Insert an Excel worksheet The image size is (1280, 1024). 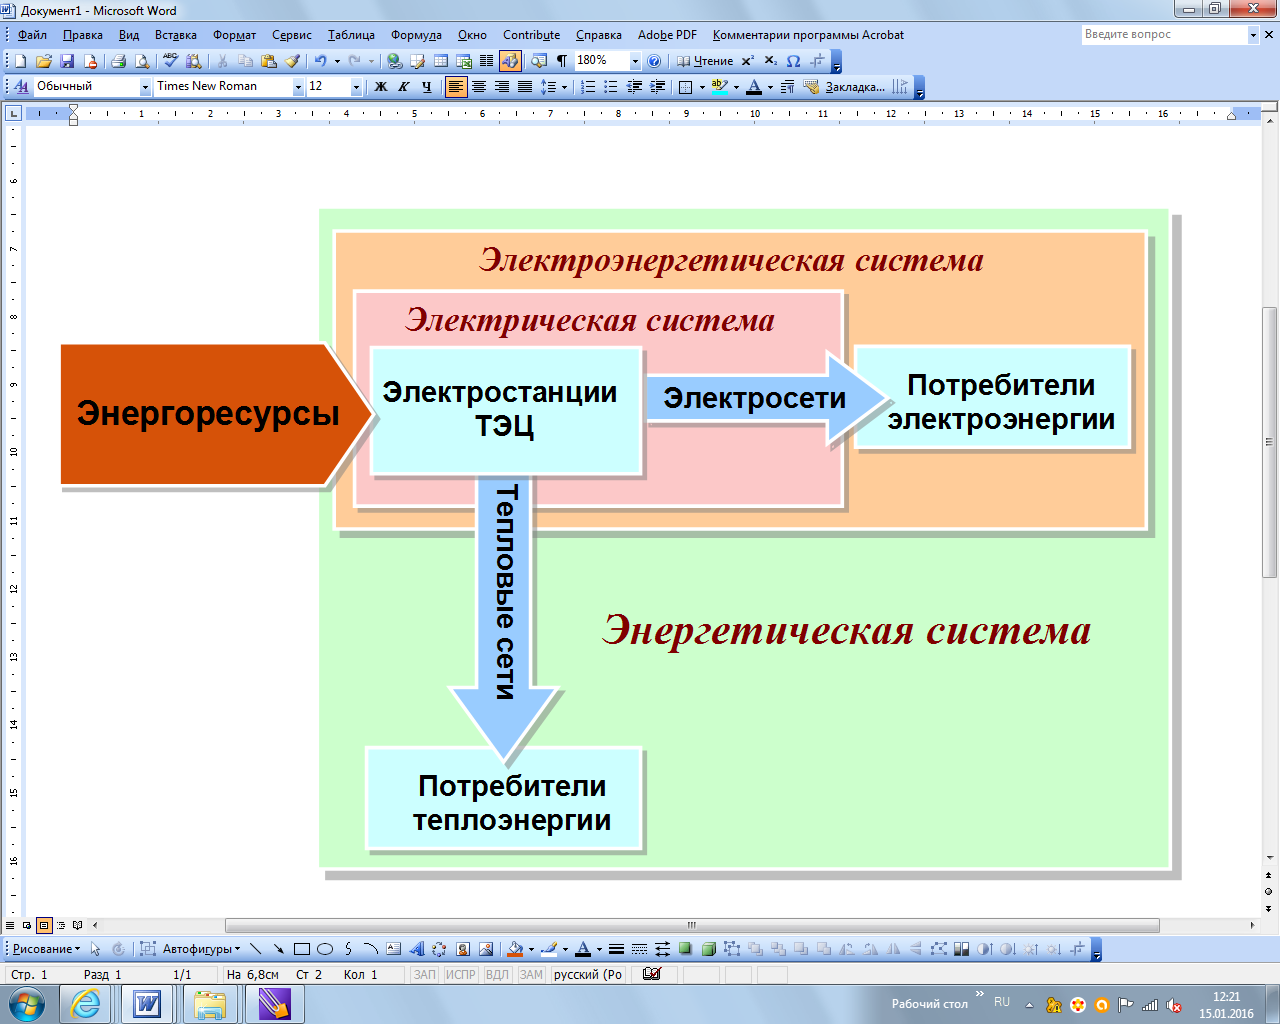pos(464,61)
